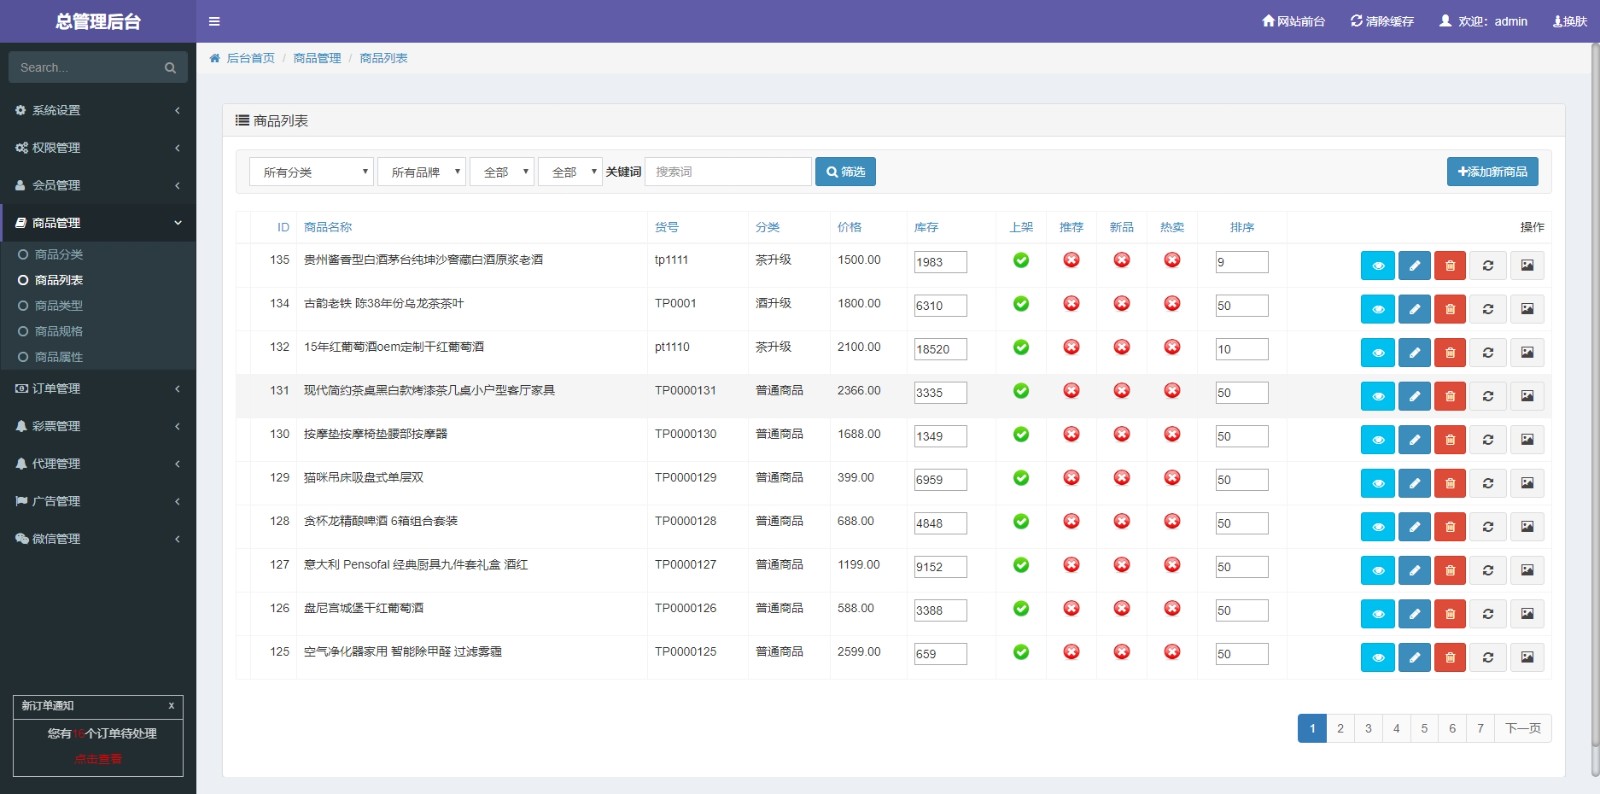Click 下一页 pagination button
This screenshot has width=1600, height=794.
[1523, 728]
